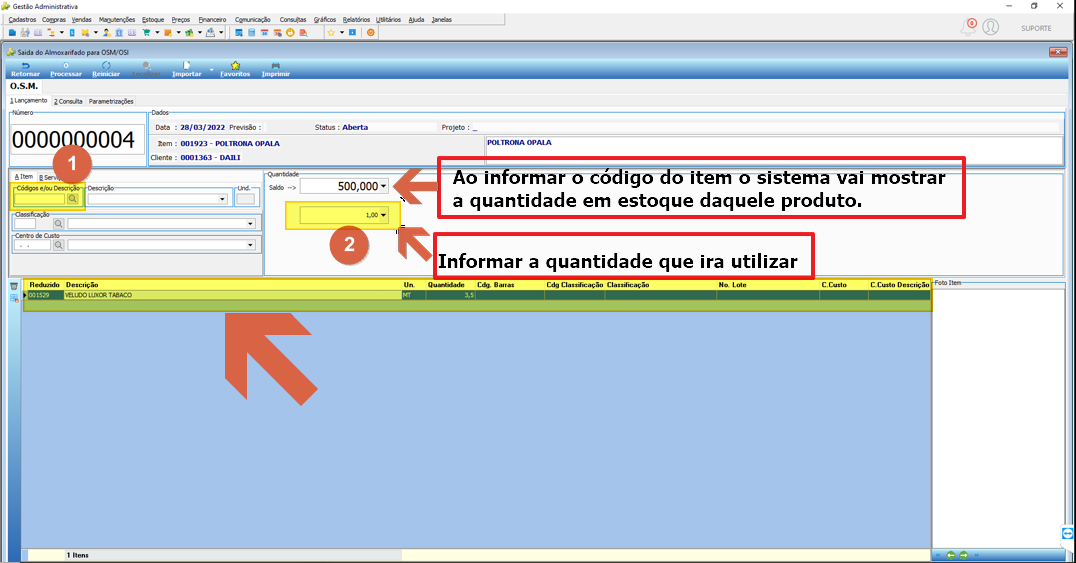This screenshot has height=563, width=1076.
Task: Open the Cadastros menu
Action: pos(23,19)
